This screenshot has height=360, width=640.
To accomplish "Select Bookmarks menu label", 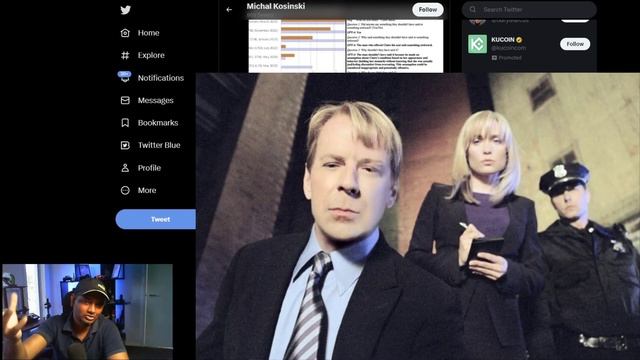I will 158,122.
